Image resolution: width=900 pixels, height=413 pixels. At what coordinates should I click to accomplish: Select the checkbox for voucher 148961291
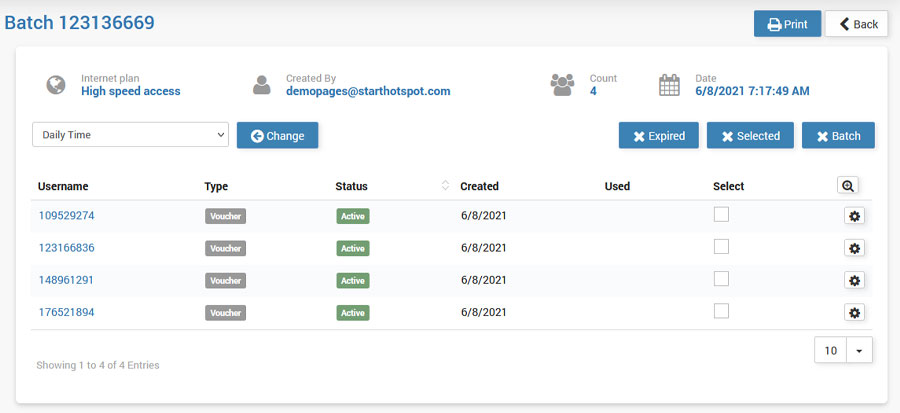tap(721, 279)
